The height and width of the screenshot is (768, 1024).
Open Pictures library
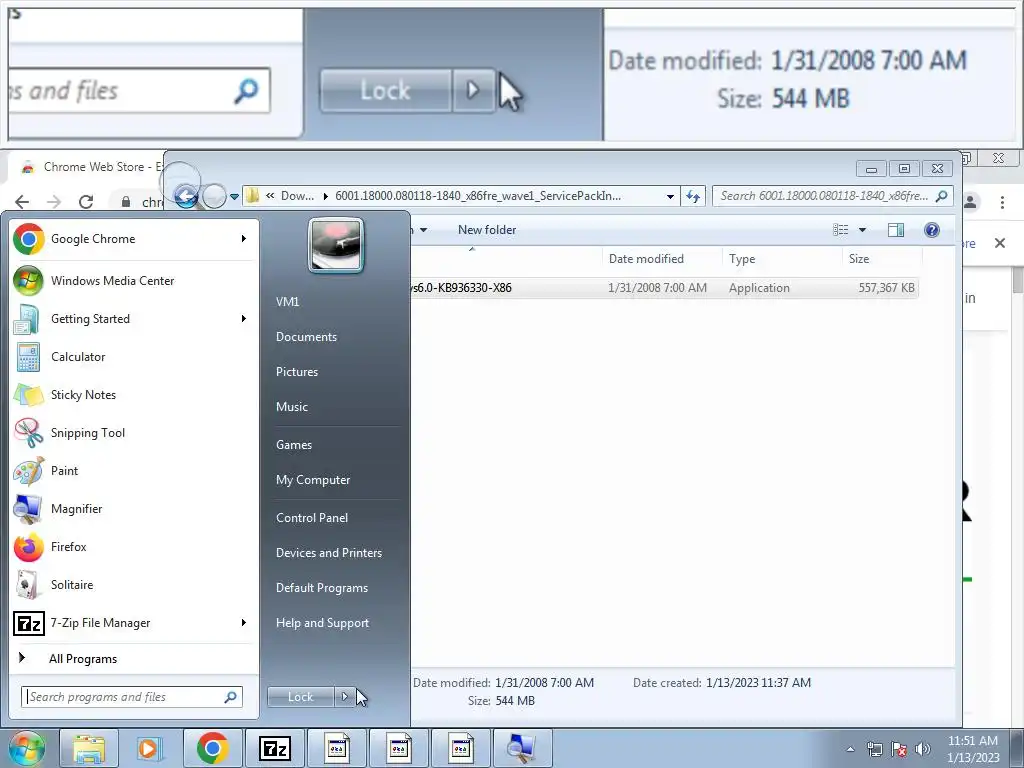coord(296,372)
